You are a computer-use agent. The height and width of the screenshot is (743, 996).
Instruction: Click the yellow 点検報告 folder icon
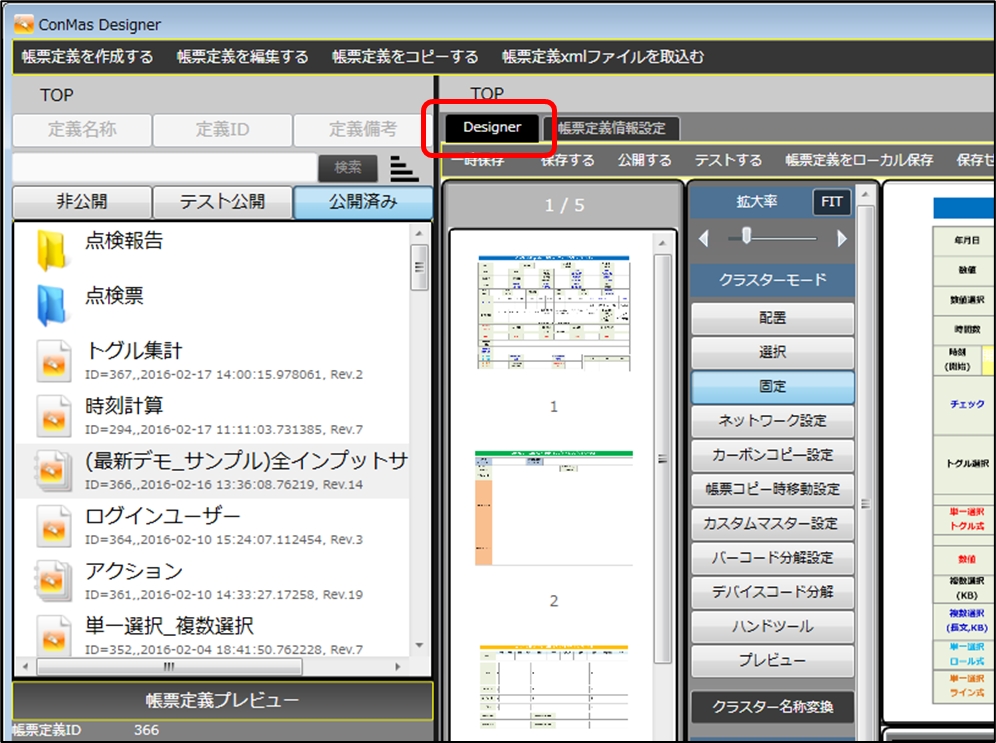[x=50, y=250]
